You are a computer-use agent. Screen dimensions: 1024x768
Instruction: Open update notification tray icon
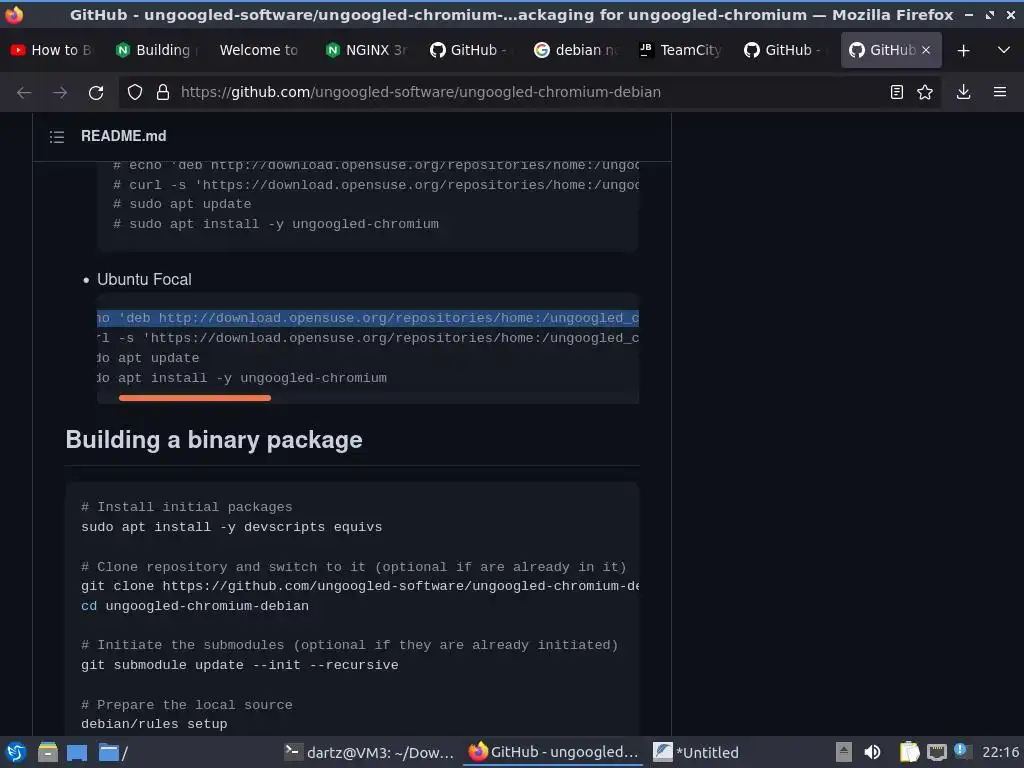961,751
